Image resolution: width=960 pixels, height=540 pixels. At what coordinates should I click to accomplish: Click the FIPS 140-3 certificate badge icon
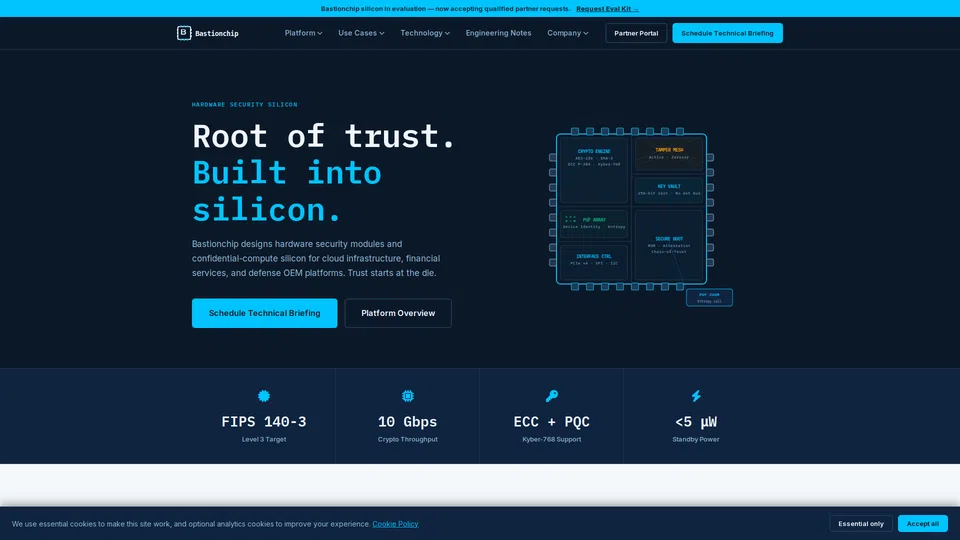pos(264,396)
